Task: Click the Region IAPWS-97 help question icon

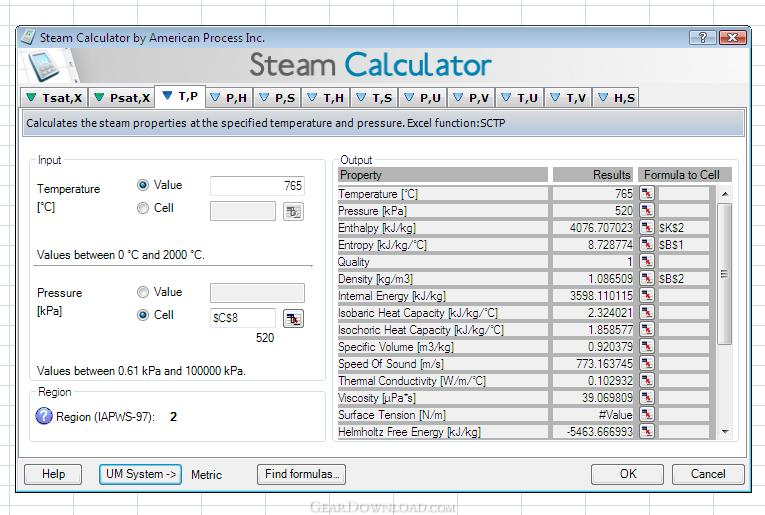Action: pyautogui.click(x=44, y=416)
